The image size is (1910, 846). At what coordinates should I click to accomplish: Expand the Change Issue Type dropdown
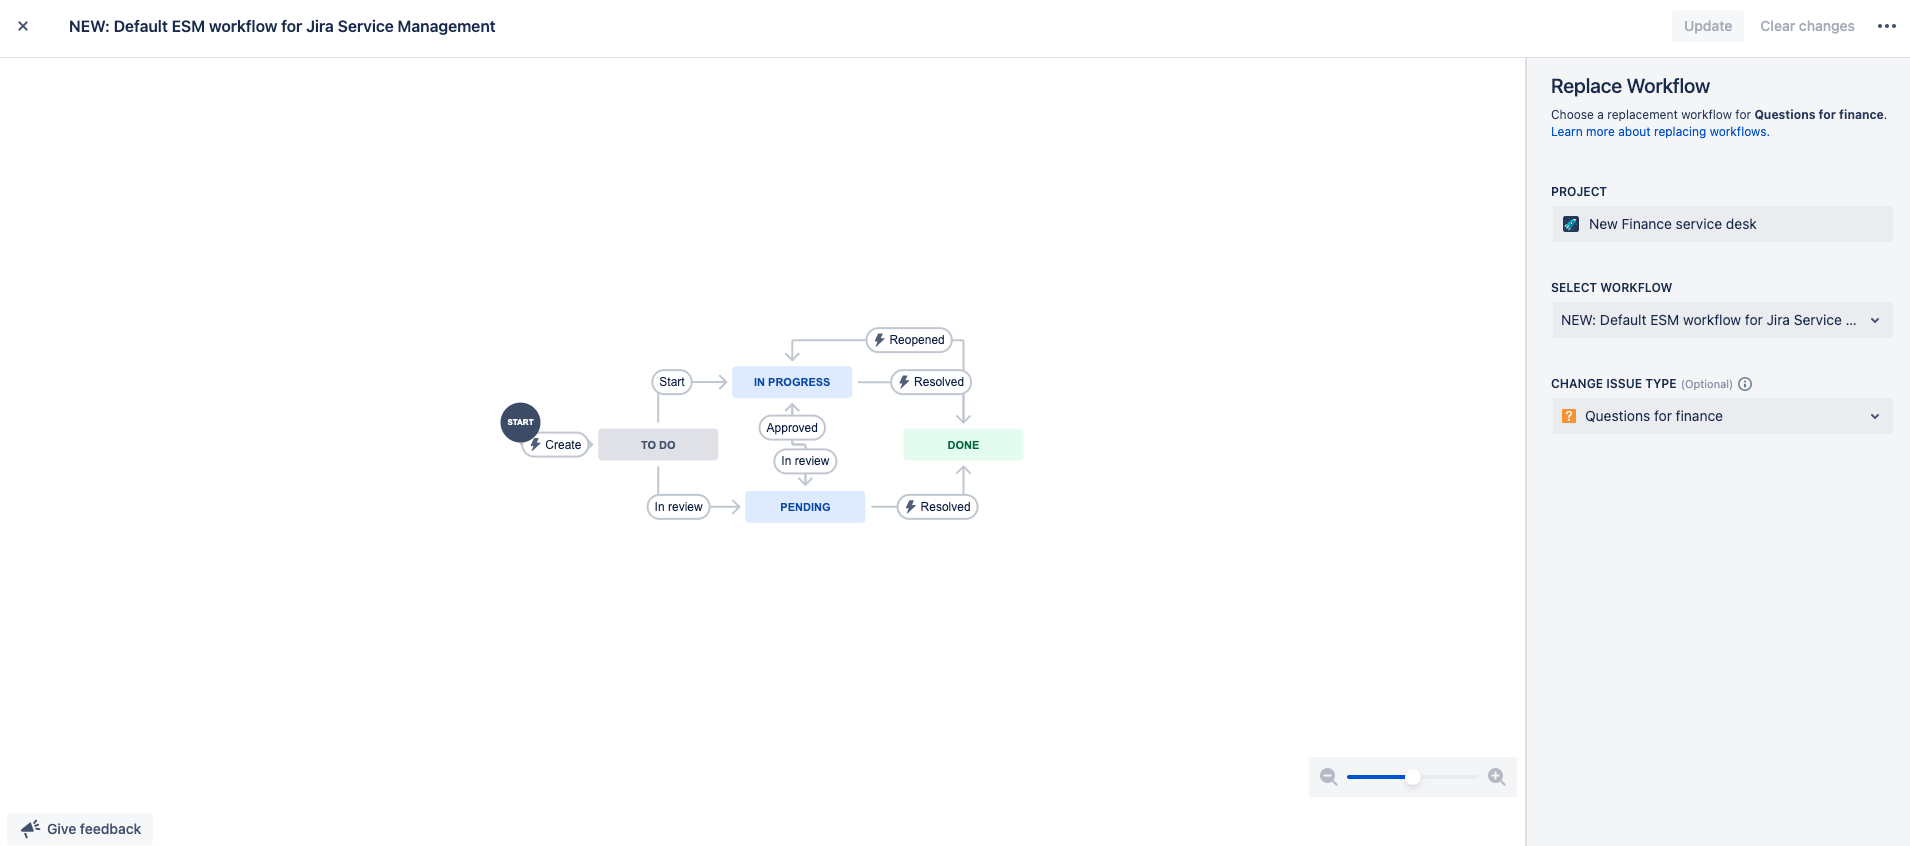tap(1722, 416)
